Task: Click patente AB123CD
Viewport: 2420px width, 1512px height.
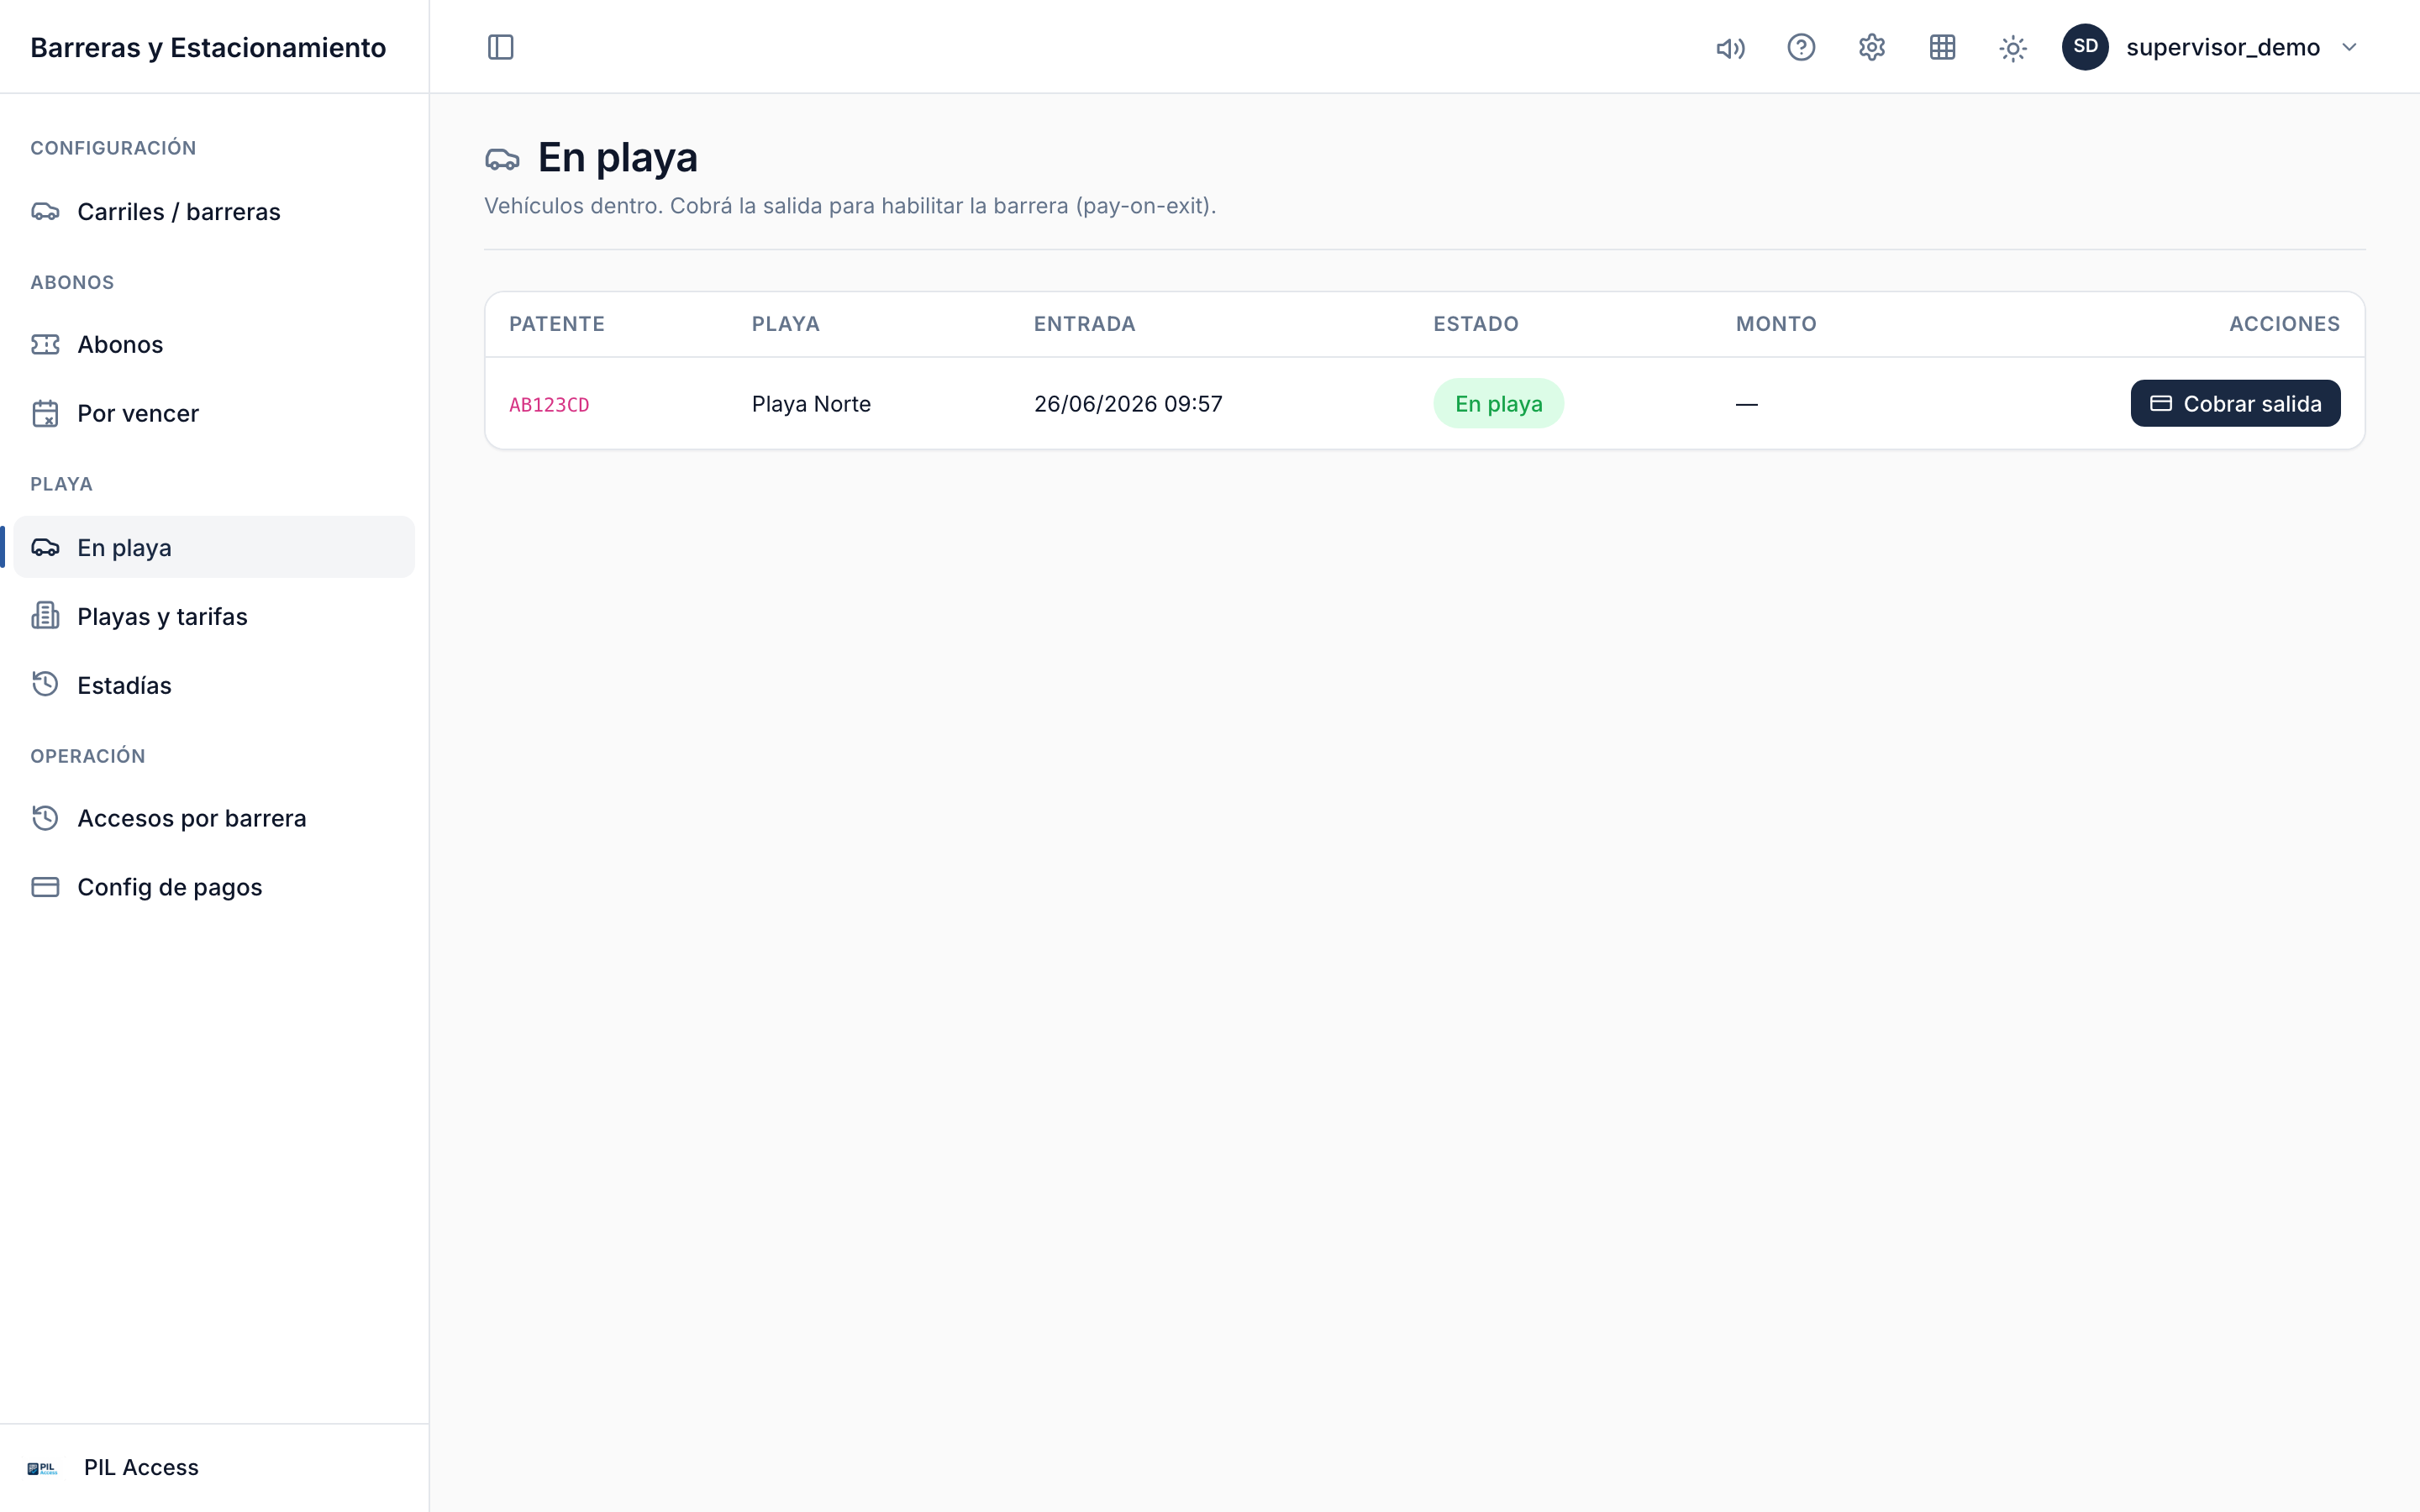Action: 549,404
